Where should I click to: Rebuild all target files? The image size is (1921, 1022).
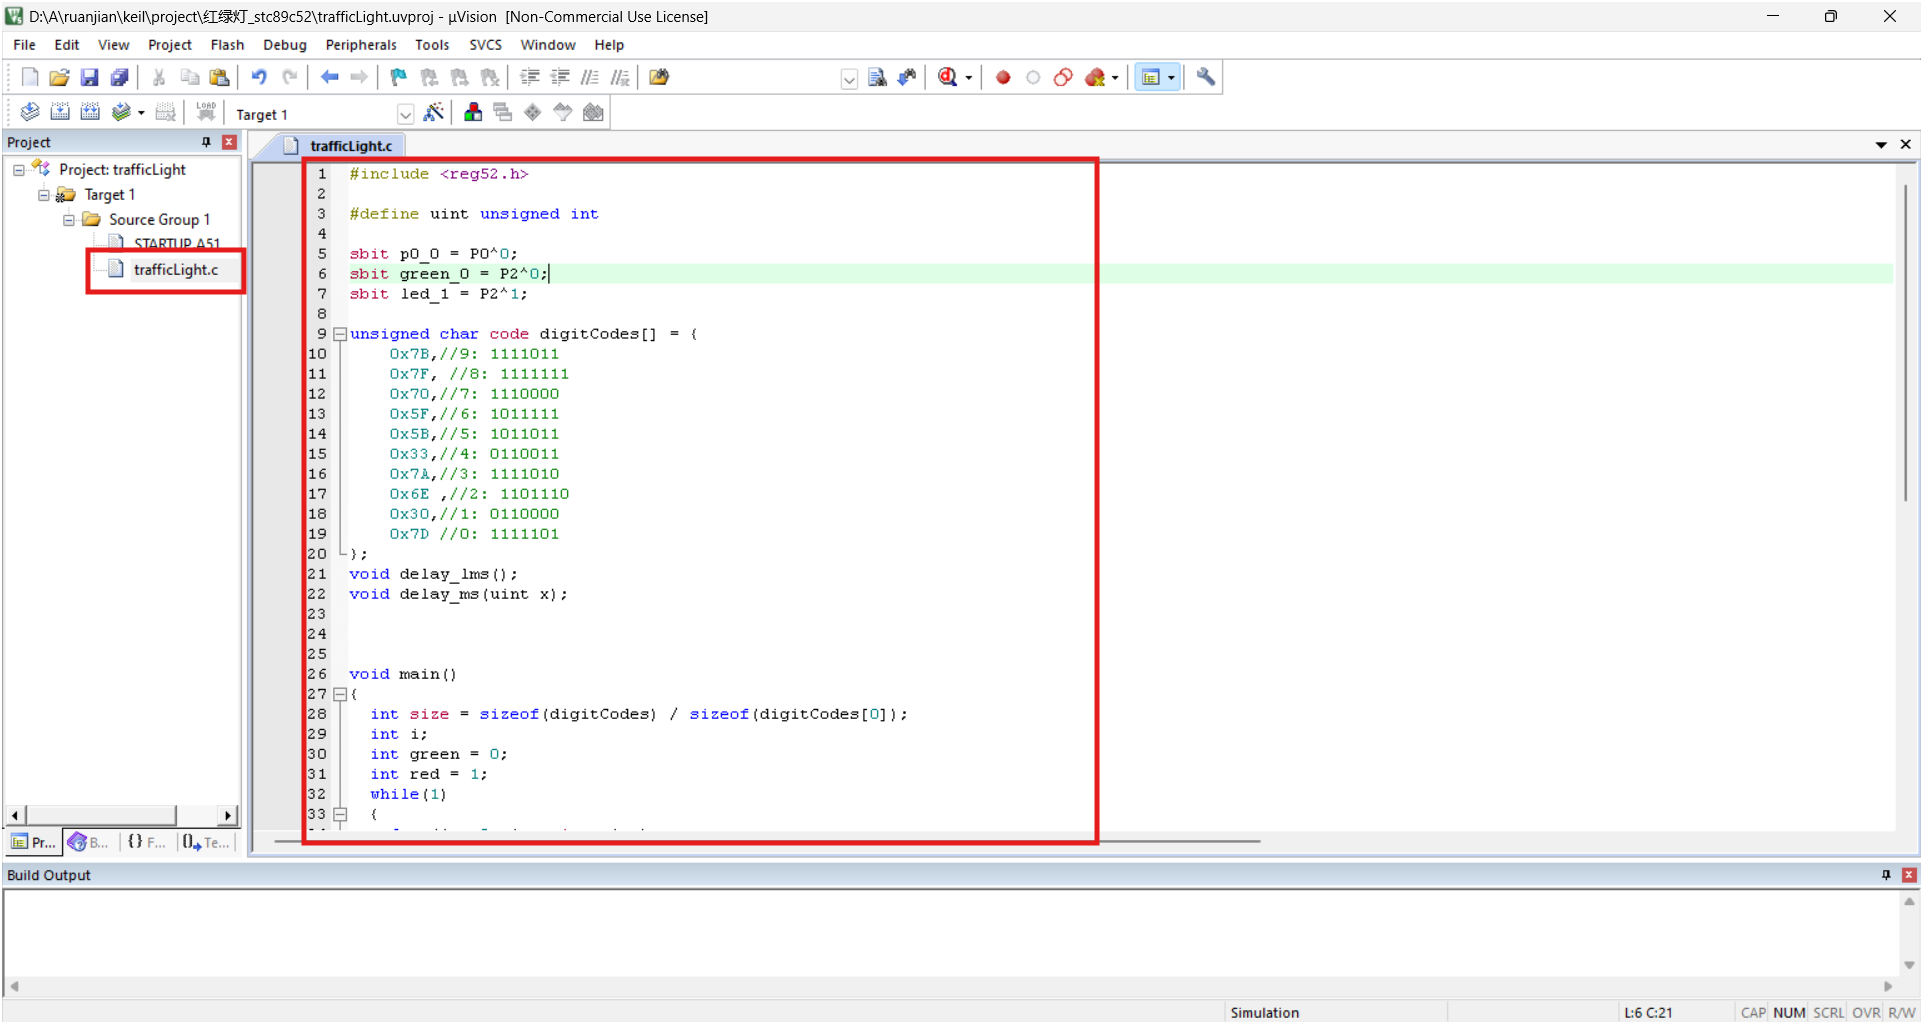click(x=90, y=112)
